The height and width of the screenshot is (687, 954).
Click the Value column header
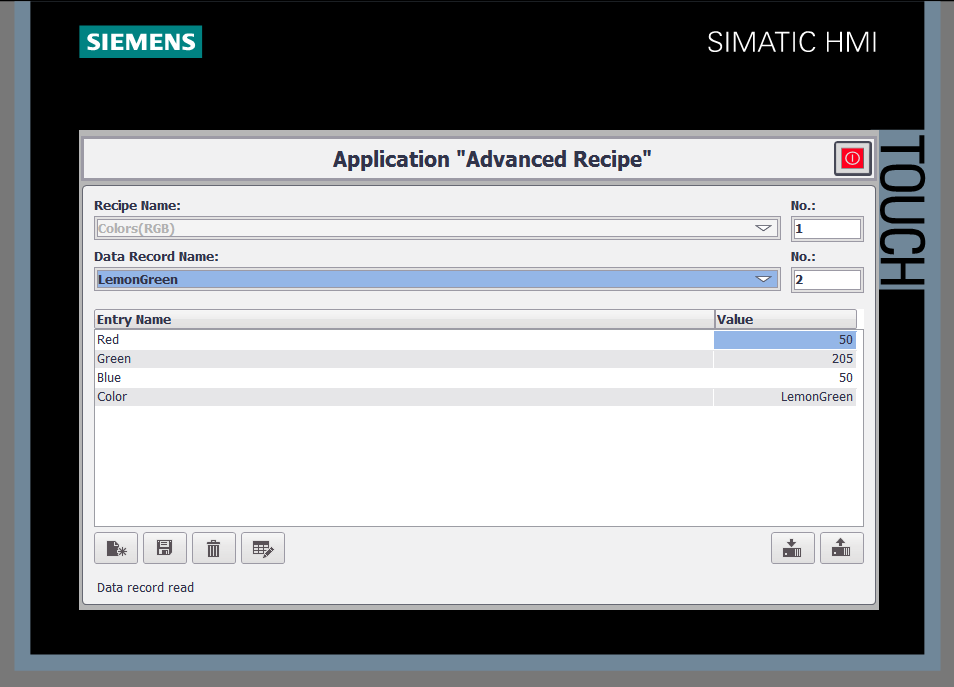(x=785, y=319)
